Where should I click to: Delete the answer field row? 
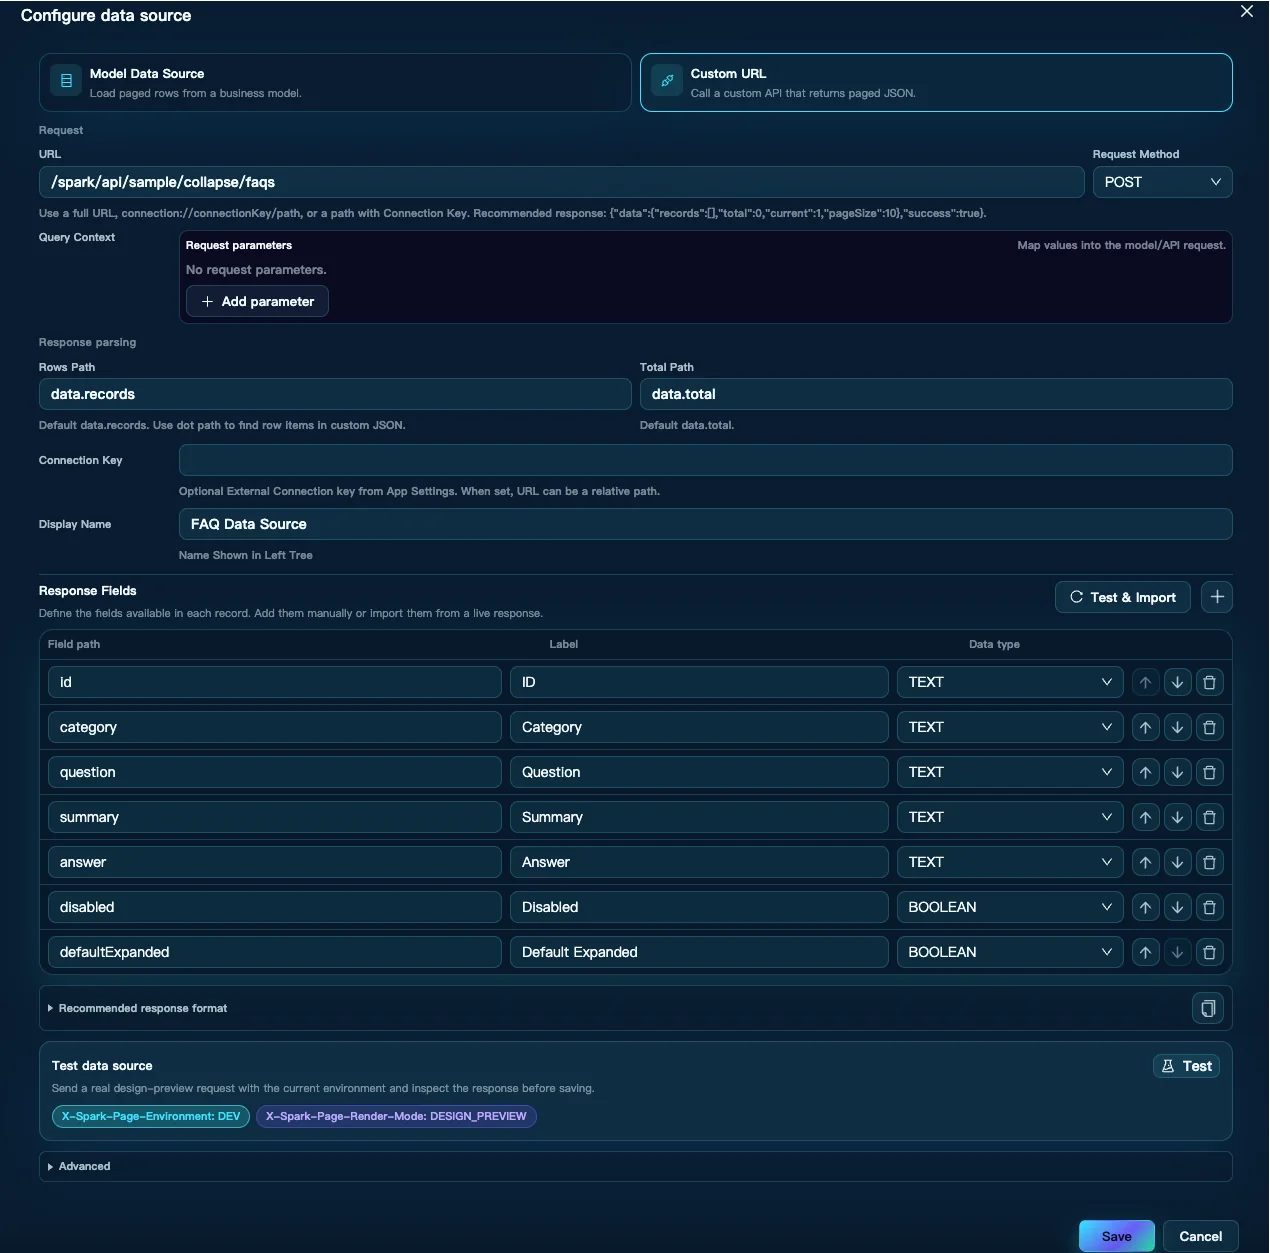click(1209, 862)
